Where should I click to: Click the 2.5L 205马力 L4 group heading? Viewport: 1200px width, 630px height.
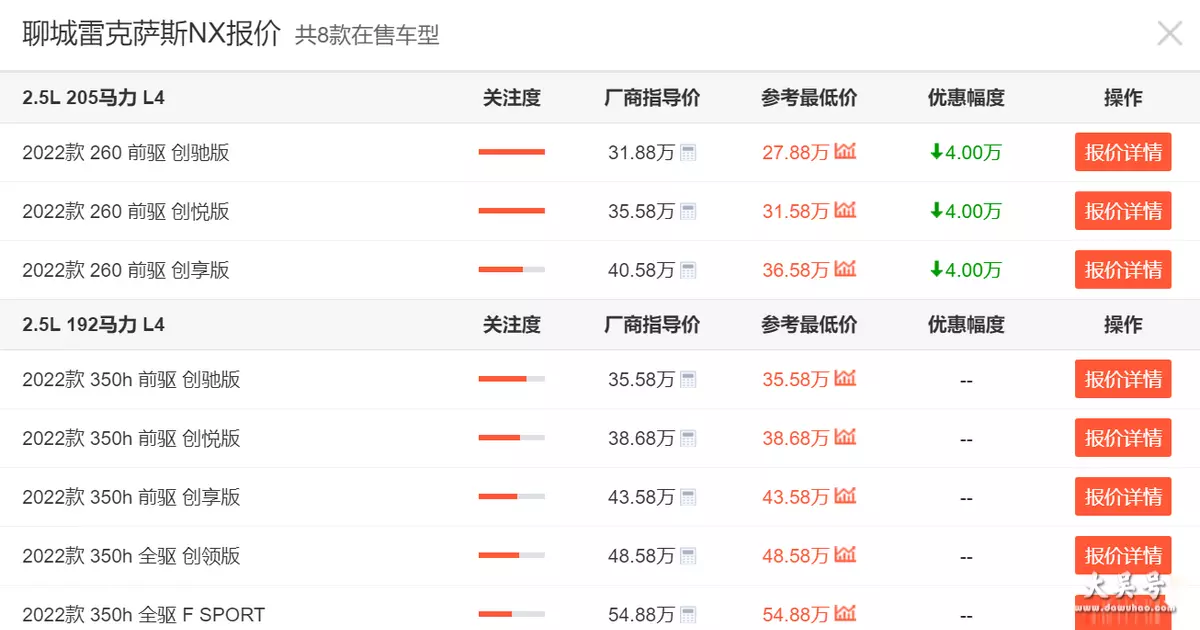[94, 98]
